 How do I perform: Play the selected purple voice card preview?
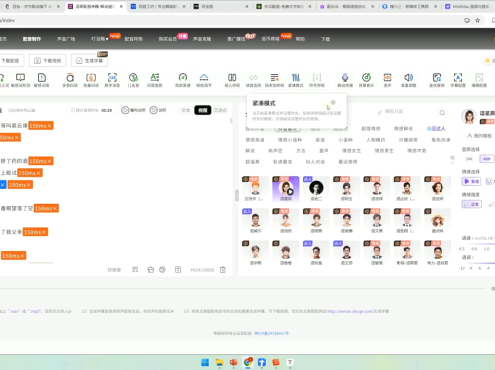tap(290, 192)
